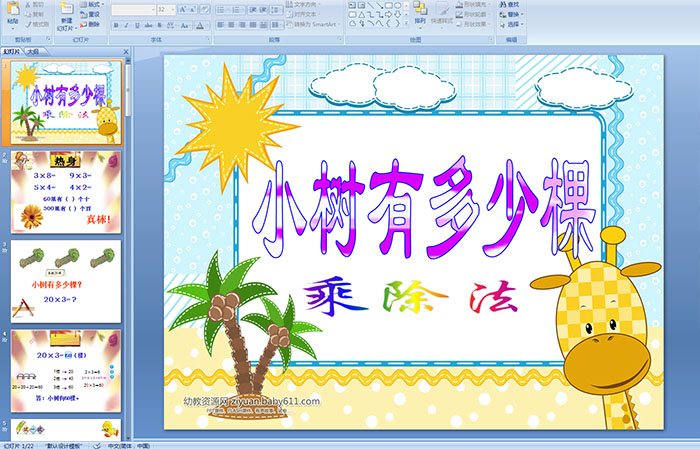Screen dimensions: 700x449
Task: Open Align Text (对齐文本) dropdown
Action: pyautogui.click(x=303, y=14)
